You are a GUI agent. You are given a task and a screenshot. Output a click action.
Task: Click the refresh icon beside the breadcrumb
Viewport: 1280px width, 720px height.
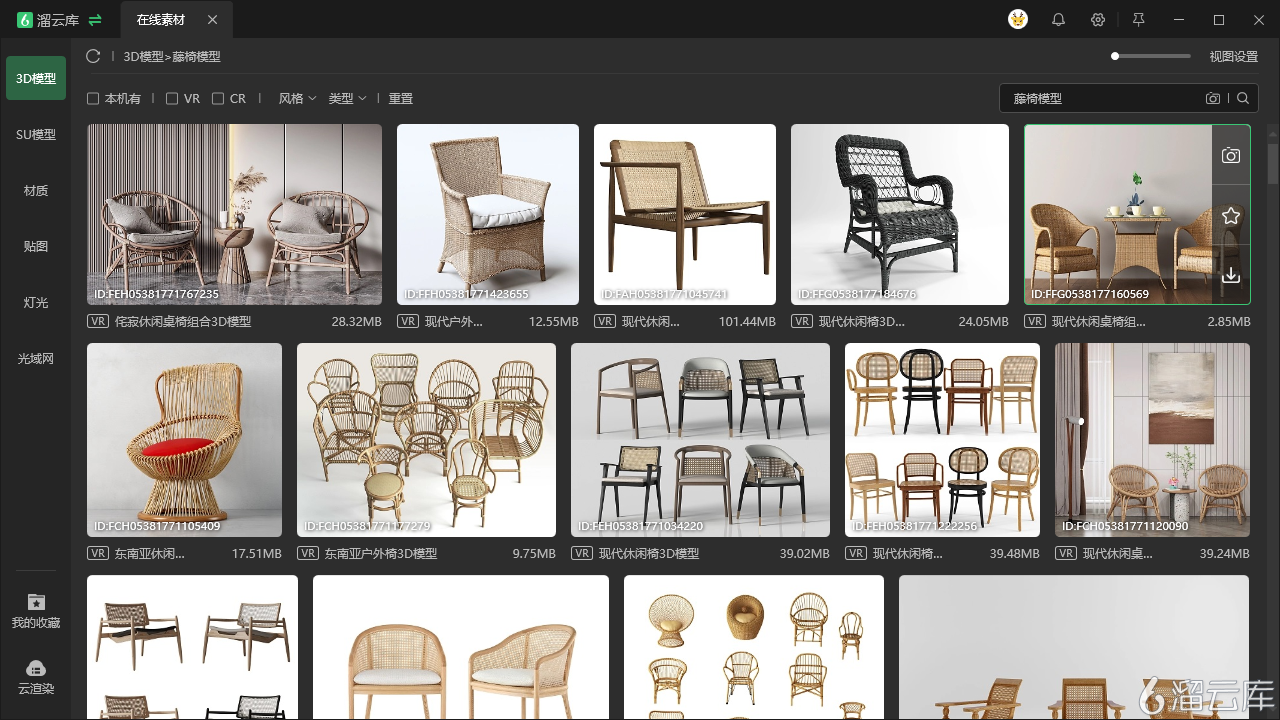coord(93,57)
